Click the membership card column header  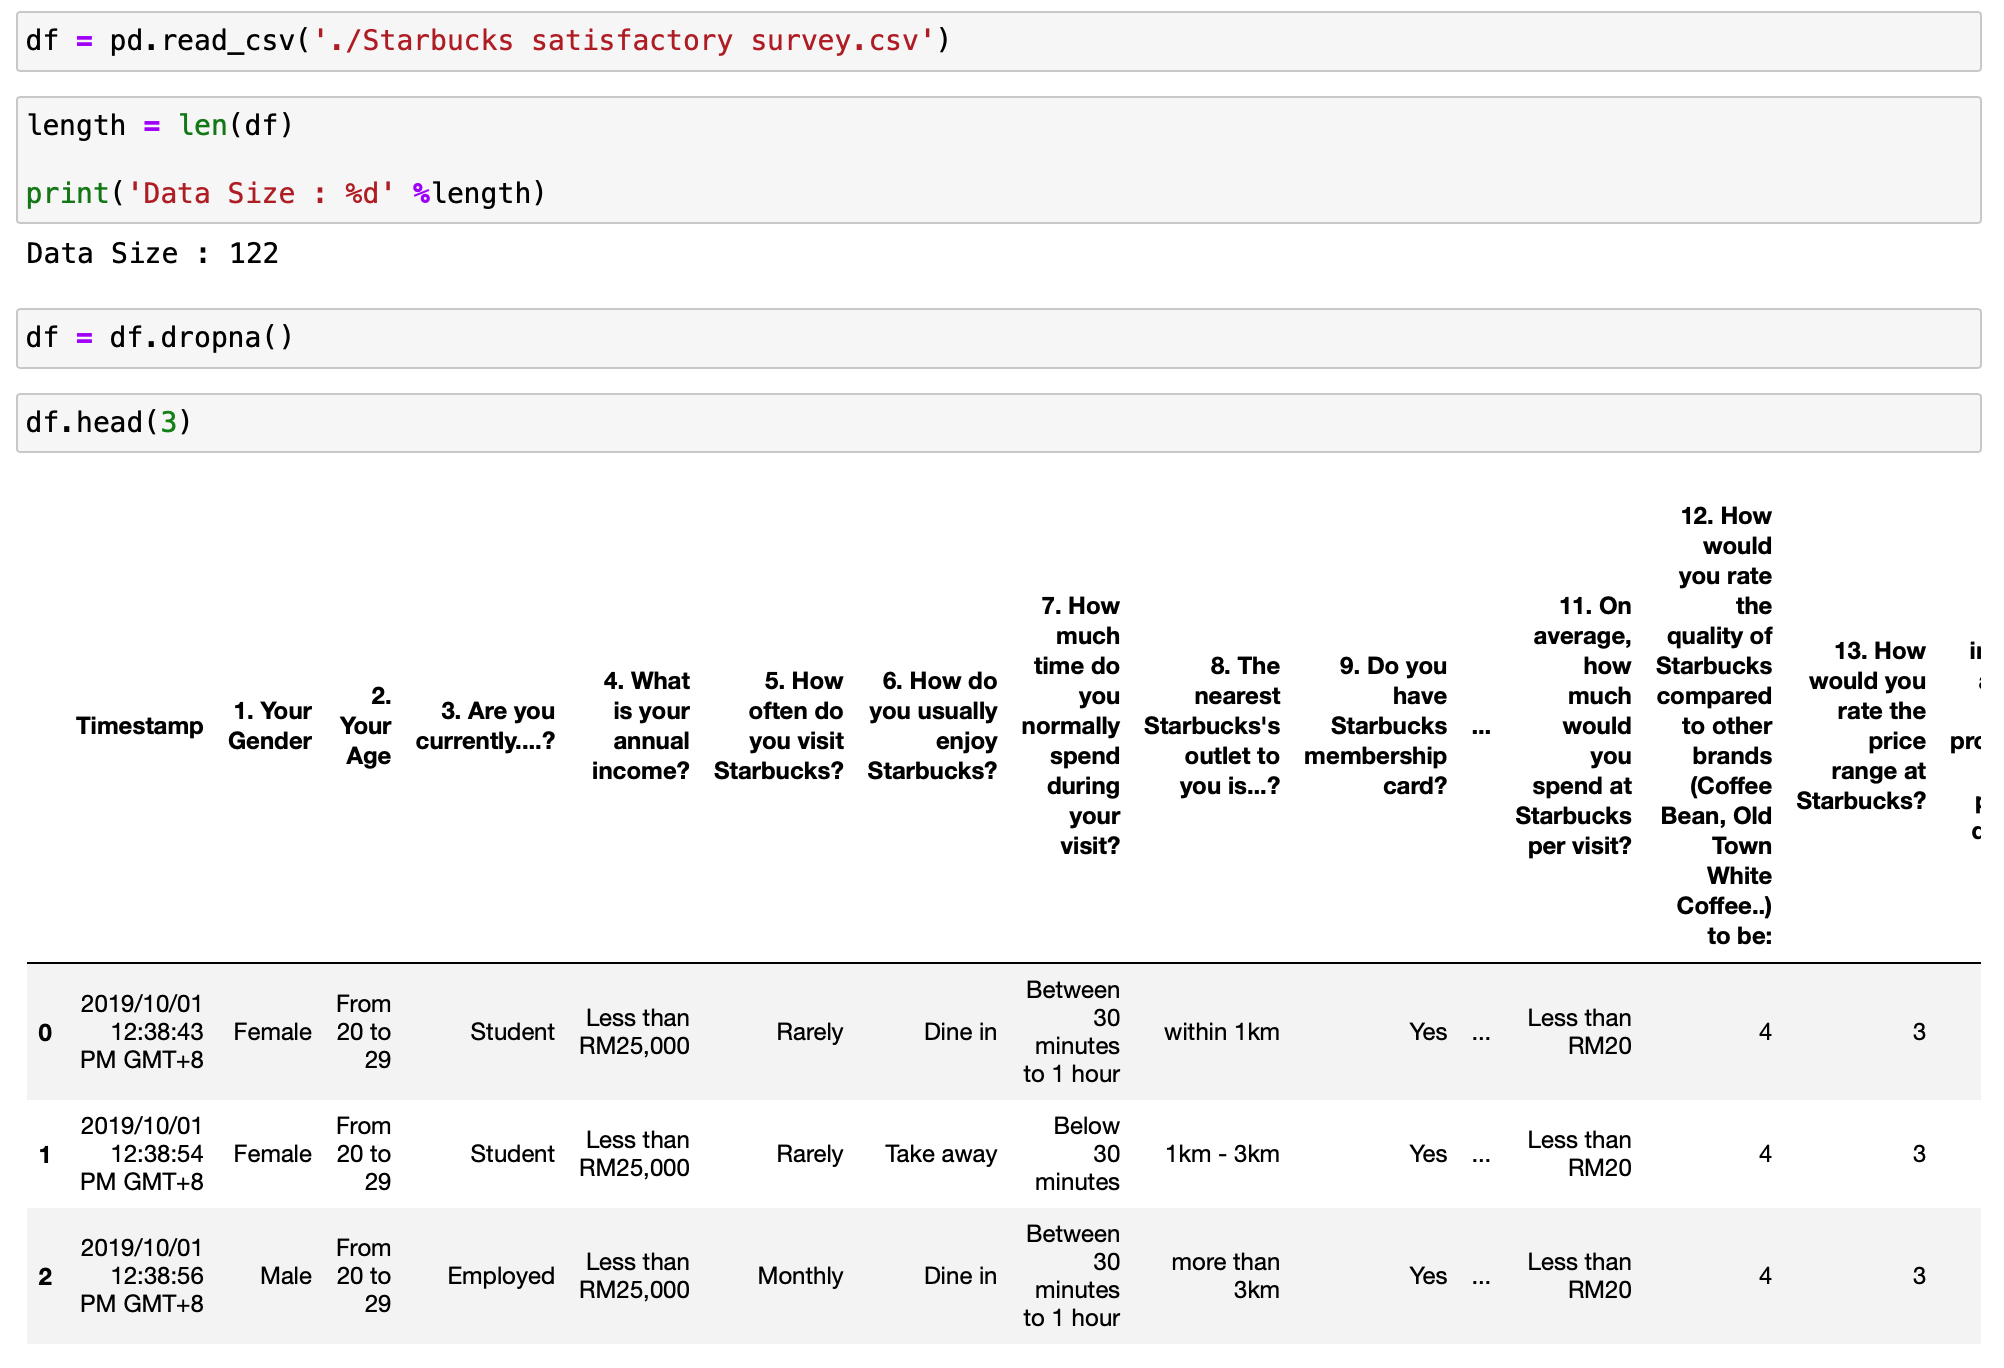(1376, 726)
